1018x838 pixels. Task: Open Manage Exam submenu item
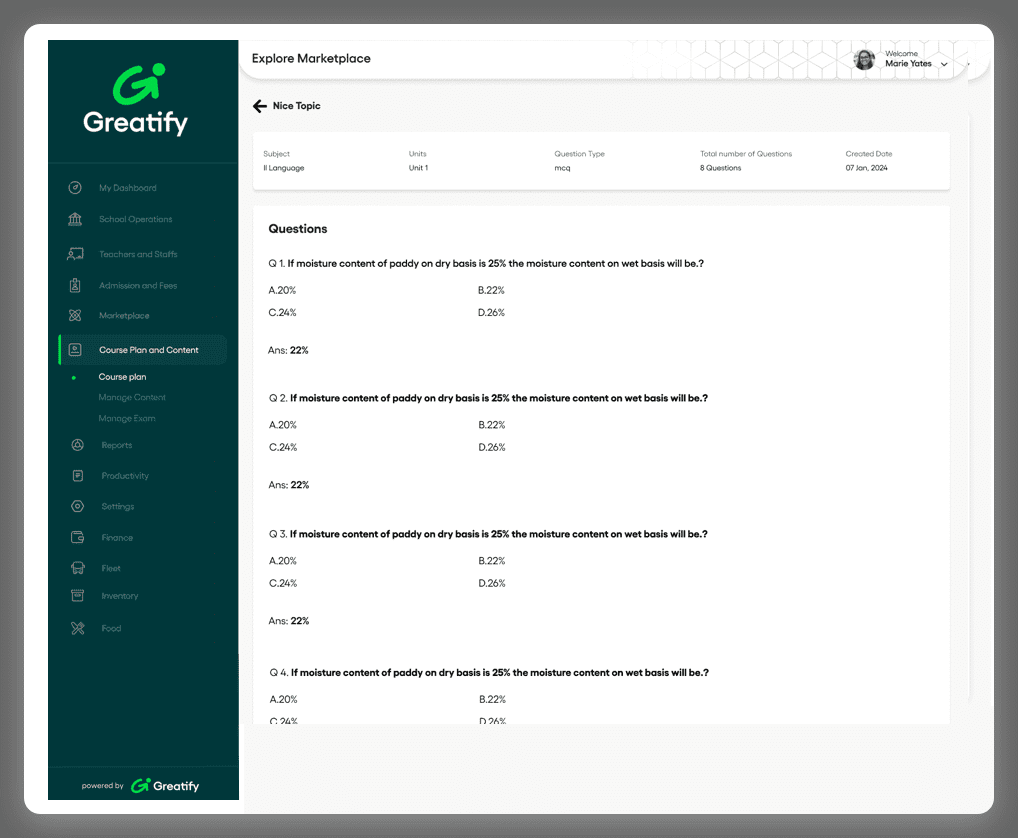pos(127,419)
